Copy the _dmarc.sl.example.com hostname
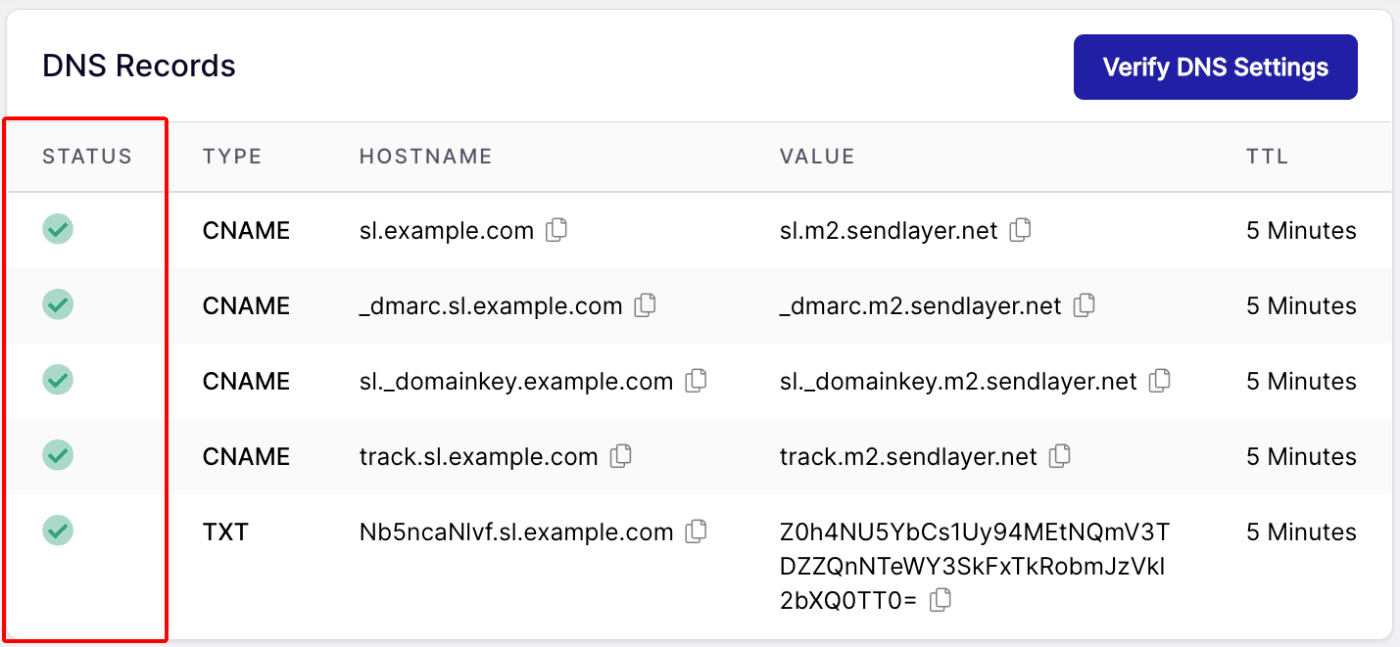 click(645, 306)
